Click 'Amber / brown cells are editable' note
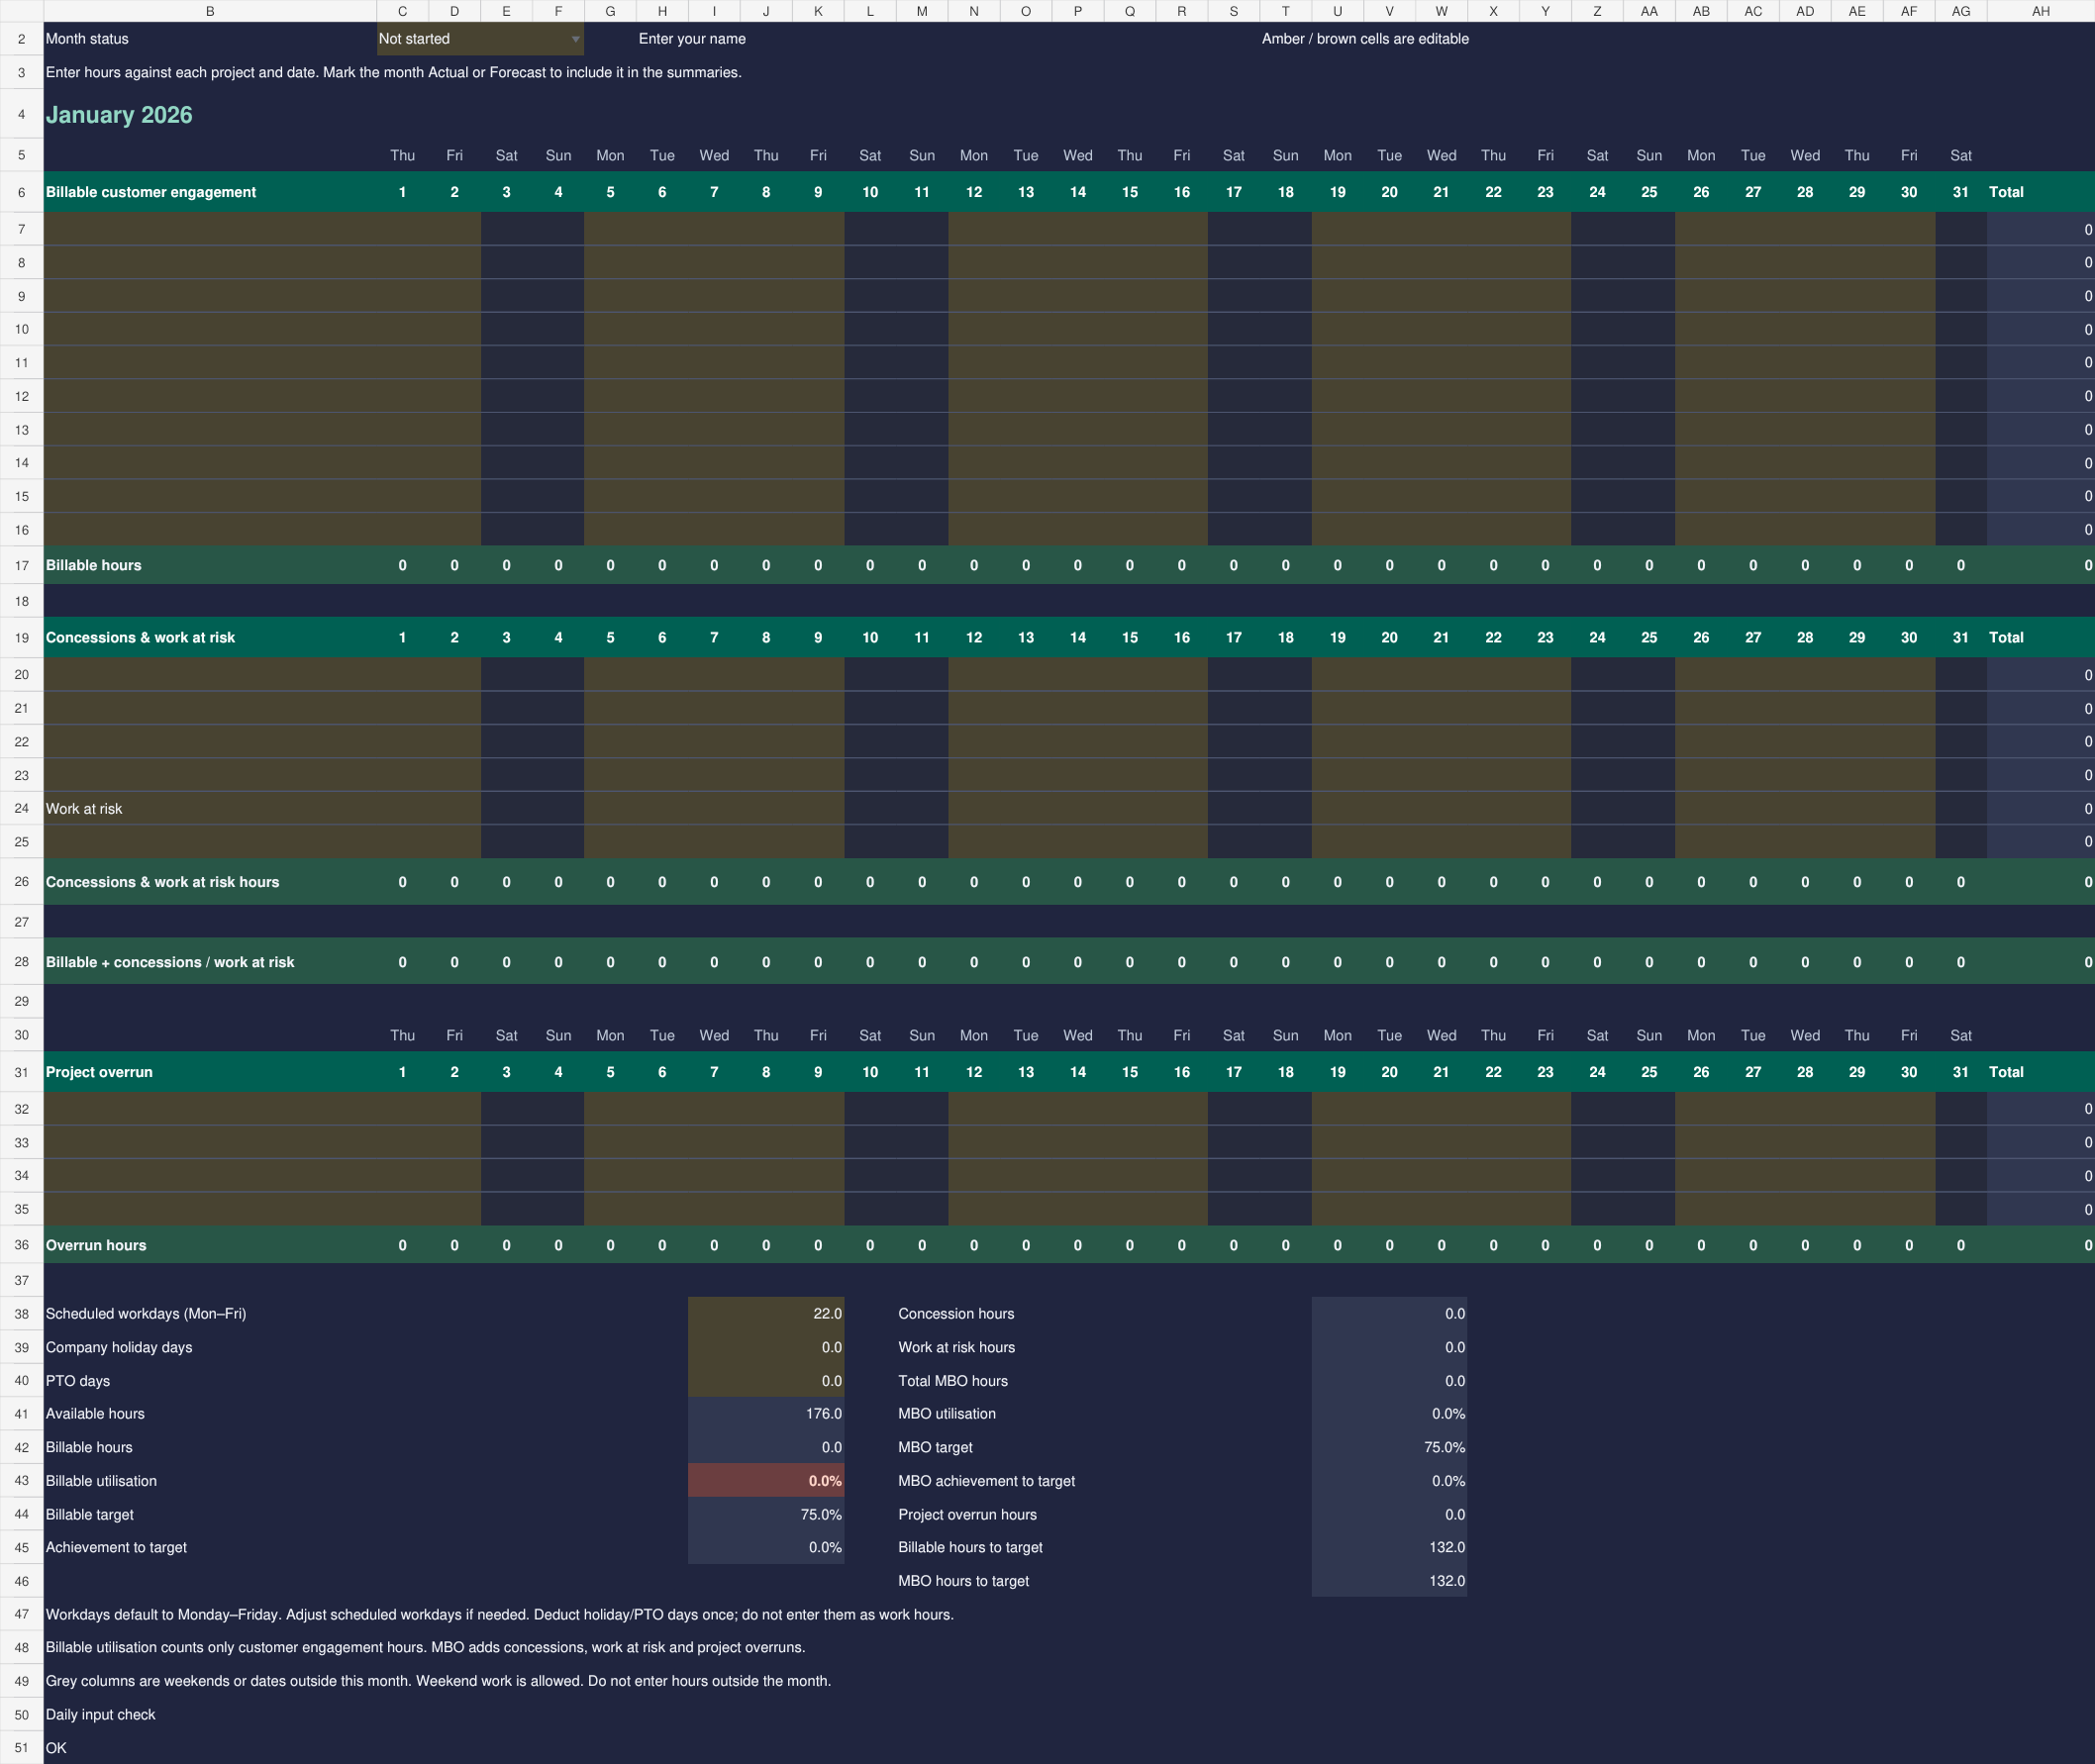Image resolution: width=2095 pixels, height=1764 pixels. coord(1365,39)
